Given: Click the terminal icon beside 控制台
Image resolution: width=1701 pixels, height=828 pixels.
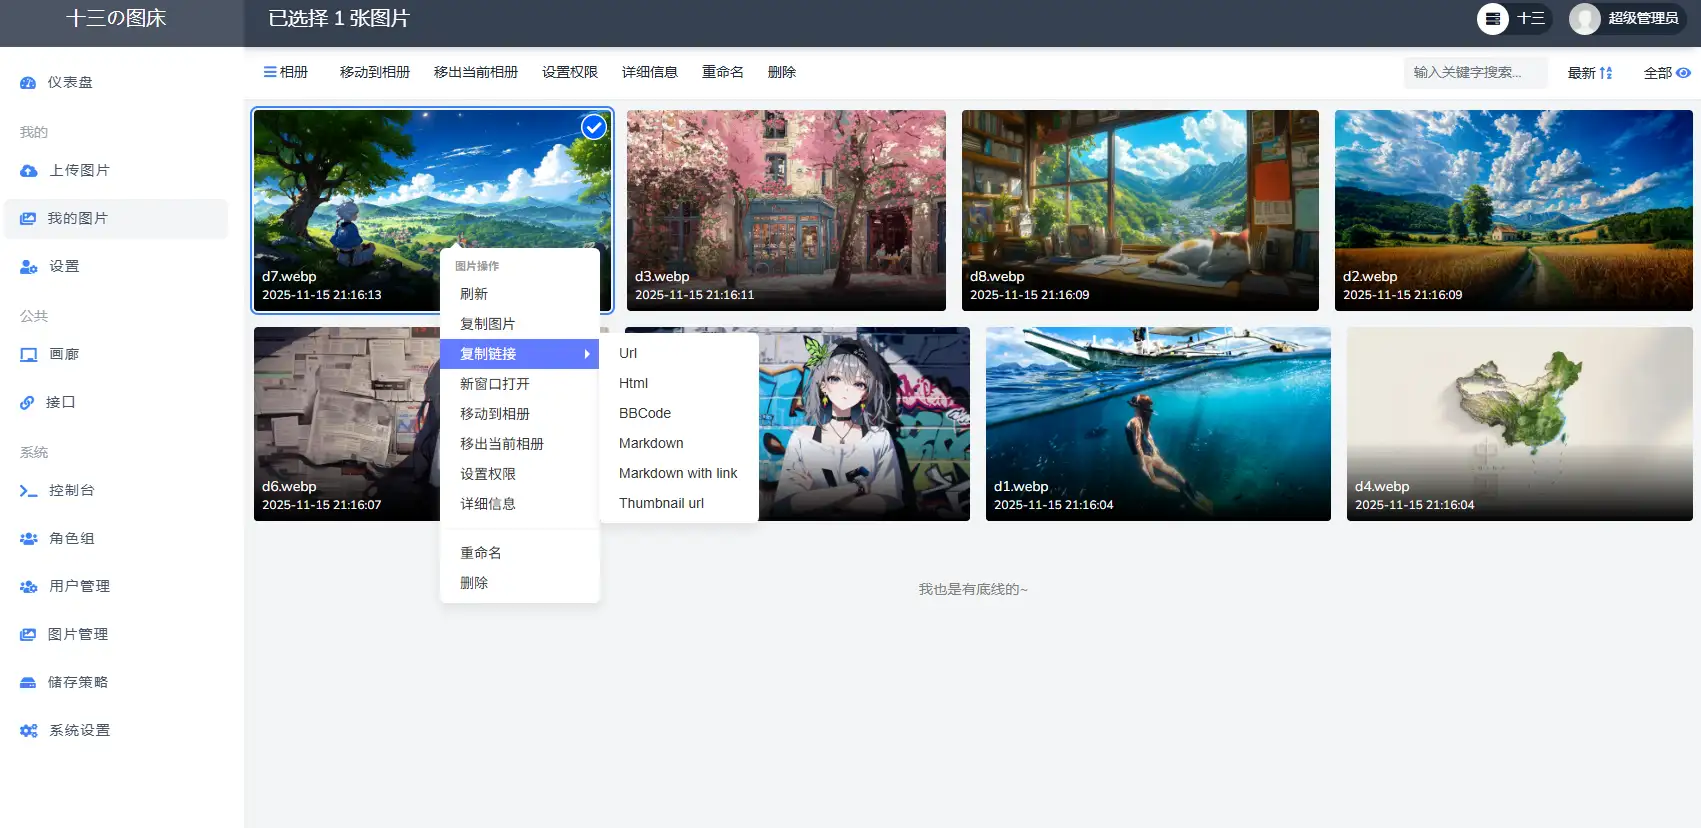Looking at the screenshot, I should (x=28, y=491).
